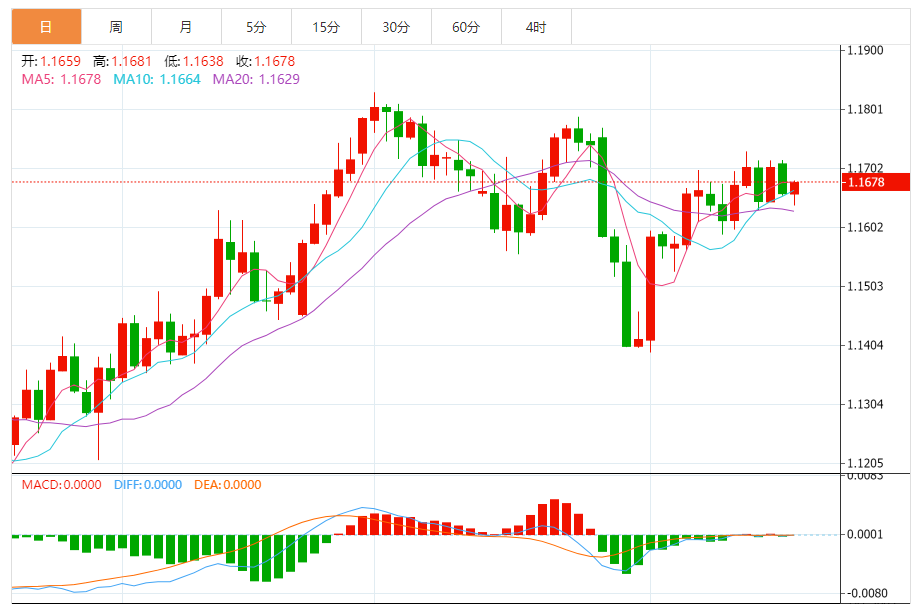This screenshot has height=604, width=918.
Task: Click the 1.1503 price axis label
Action: [x=865, y=286]
